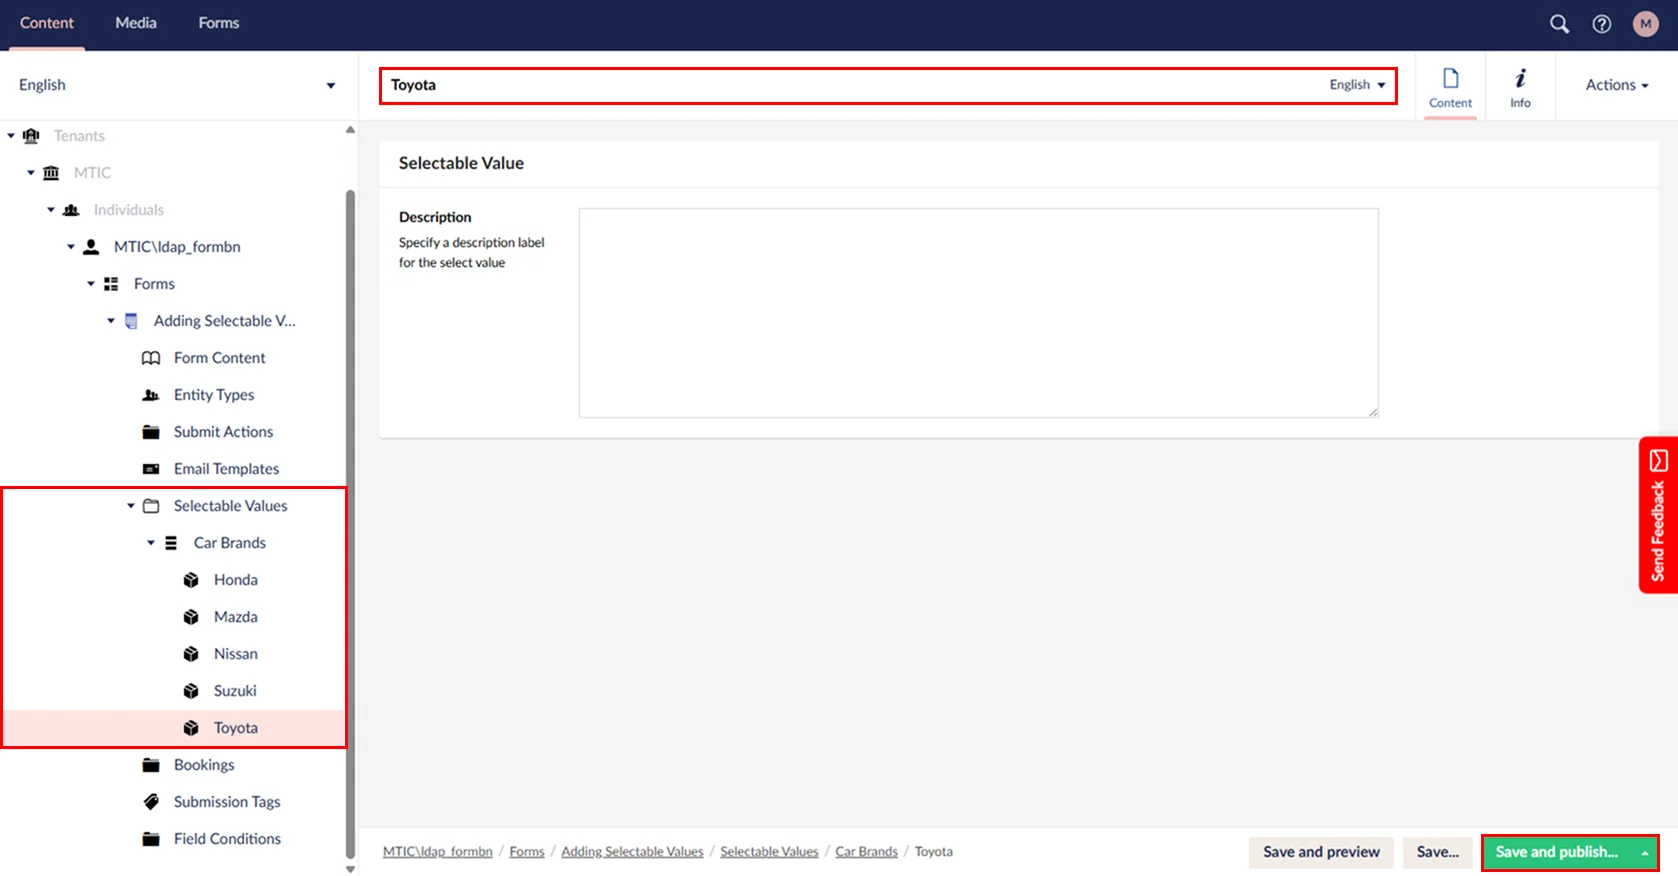Select Nissan in the content tree

coord(235,654)
